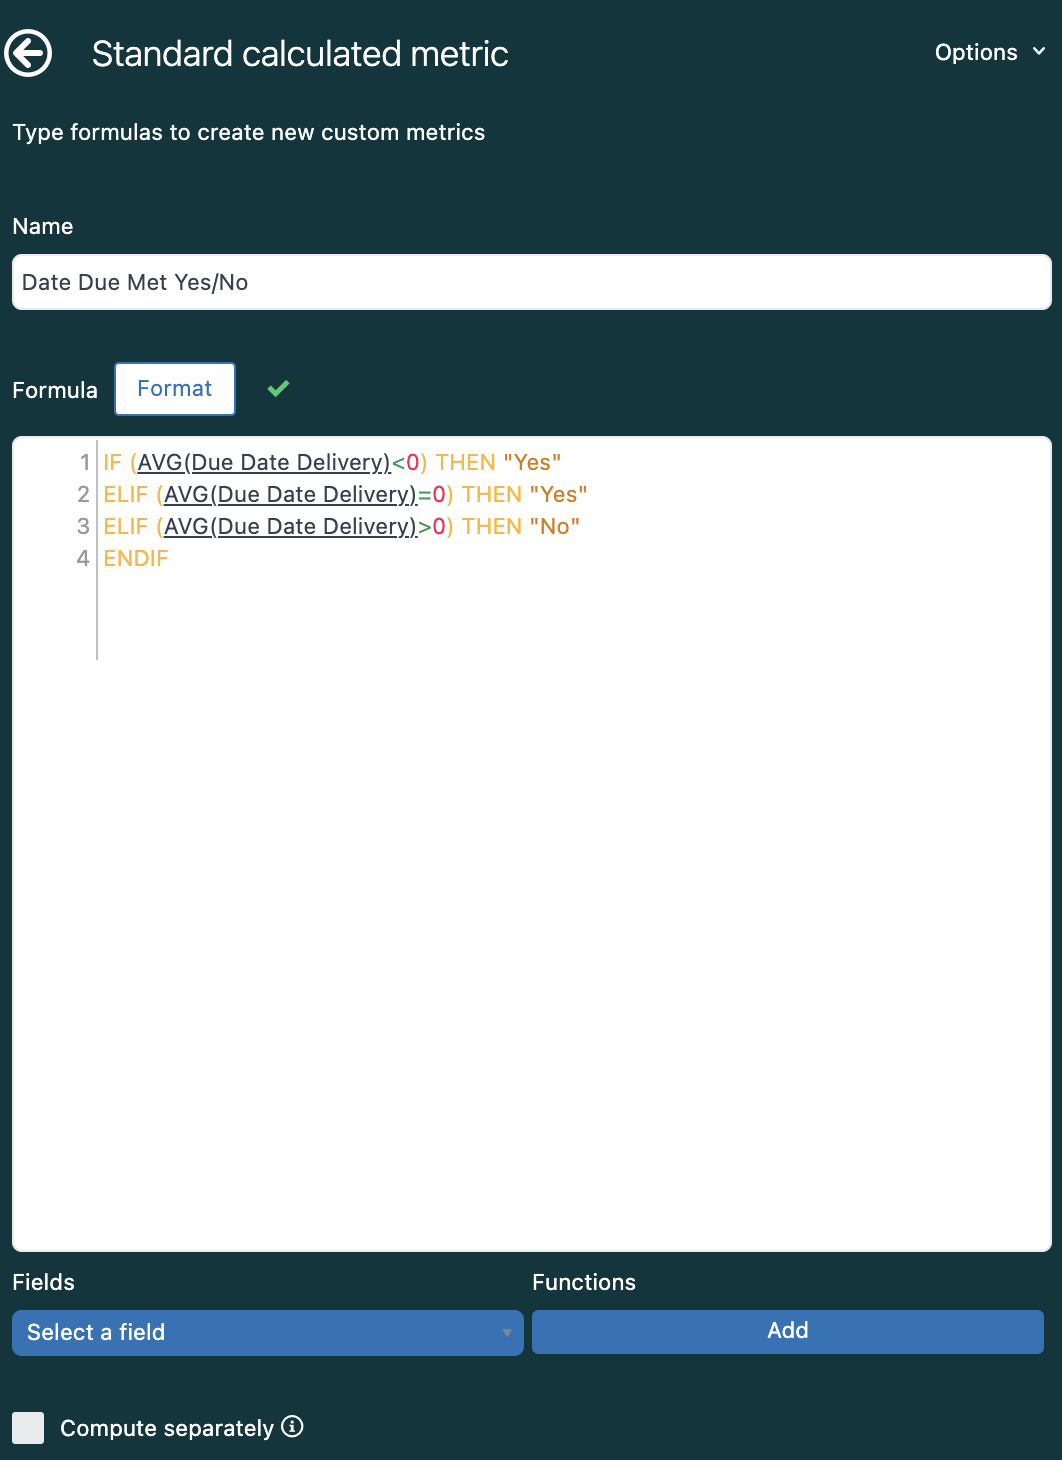Click AVG(Due Date Delivery) on line 2
This screenshot has width=1062, height=1460.
290,494
